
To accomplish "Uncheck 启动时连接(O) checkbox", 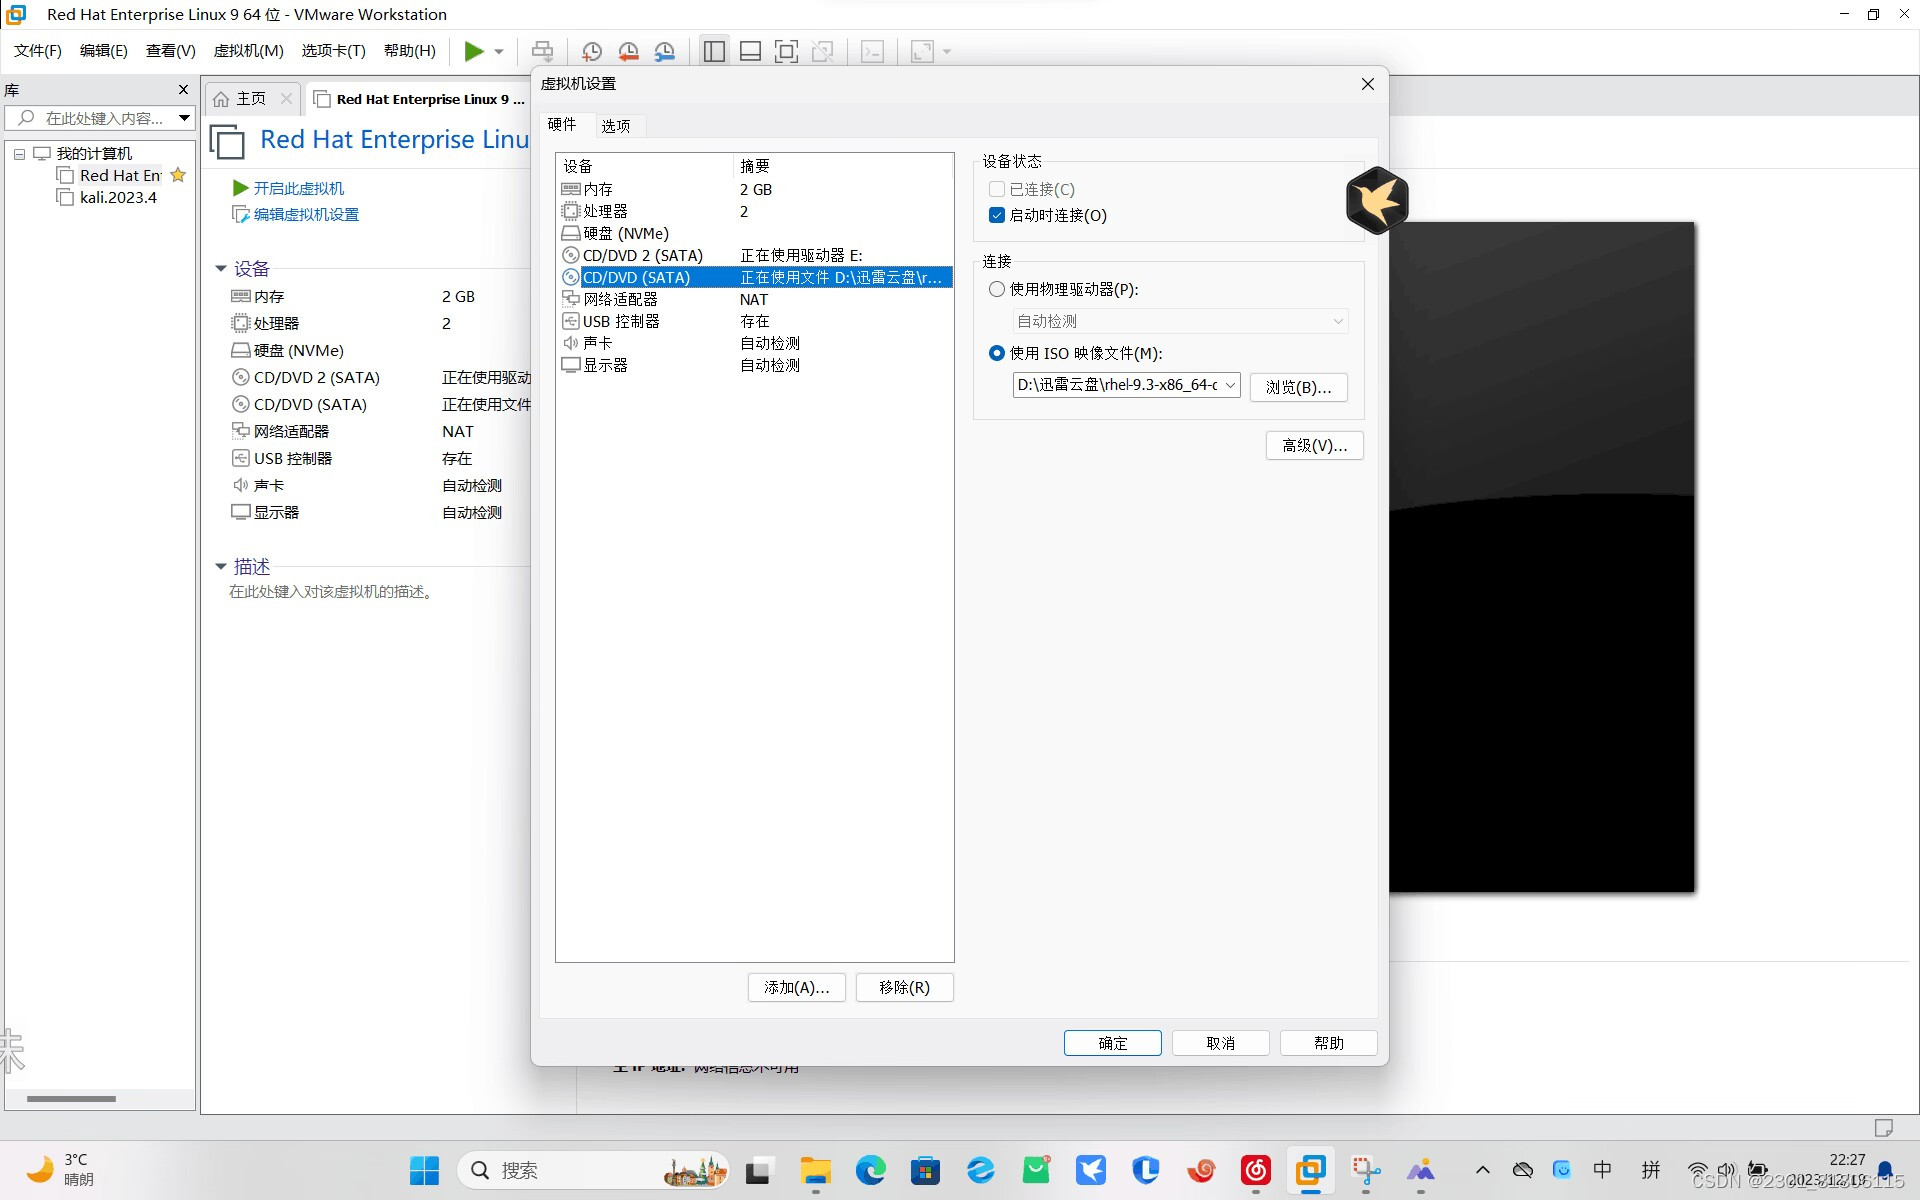I will click(997, 215).
